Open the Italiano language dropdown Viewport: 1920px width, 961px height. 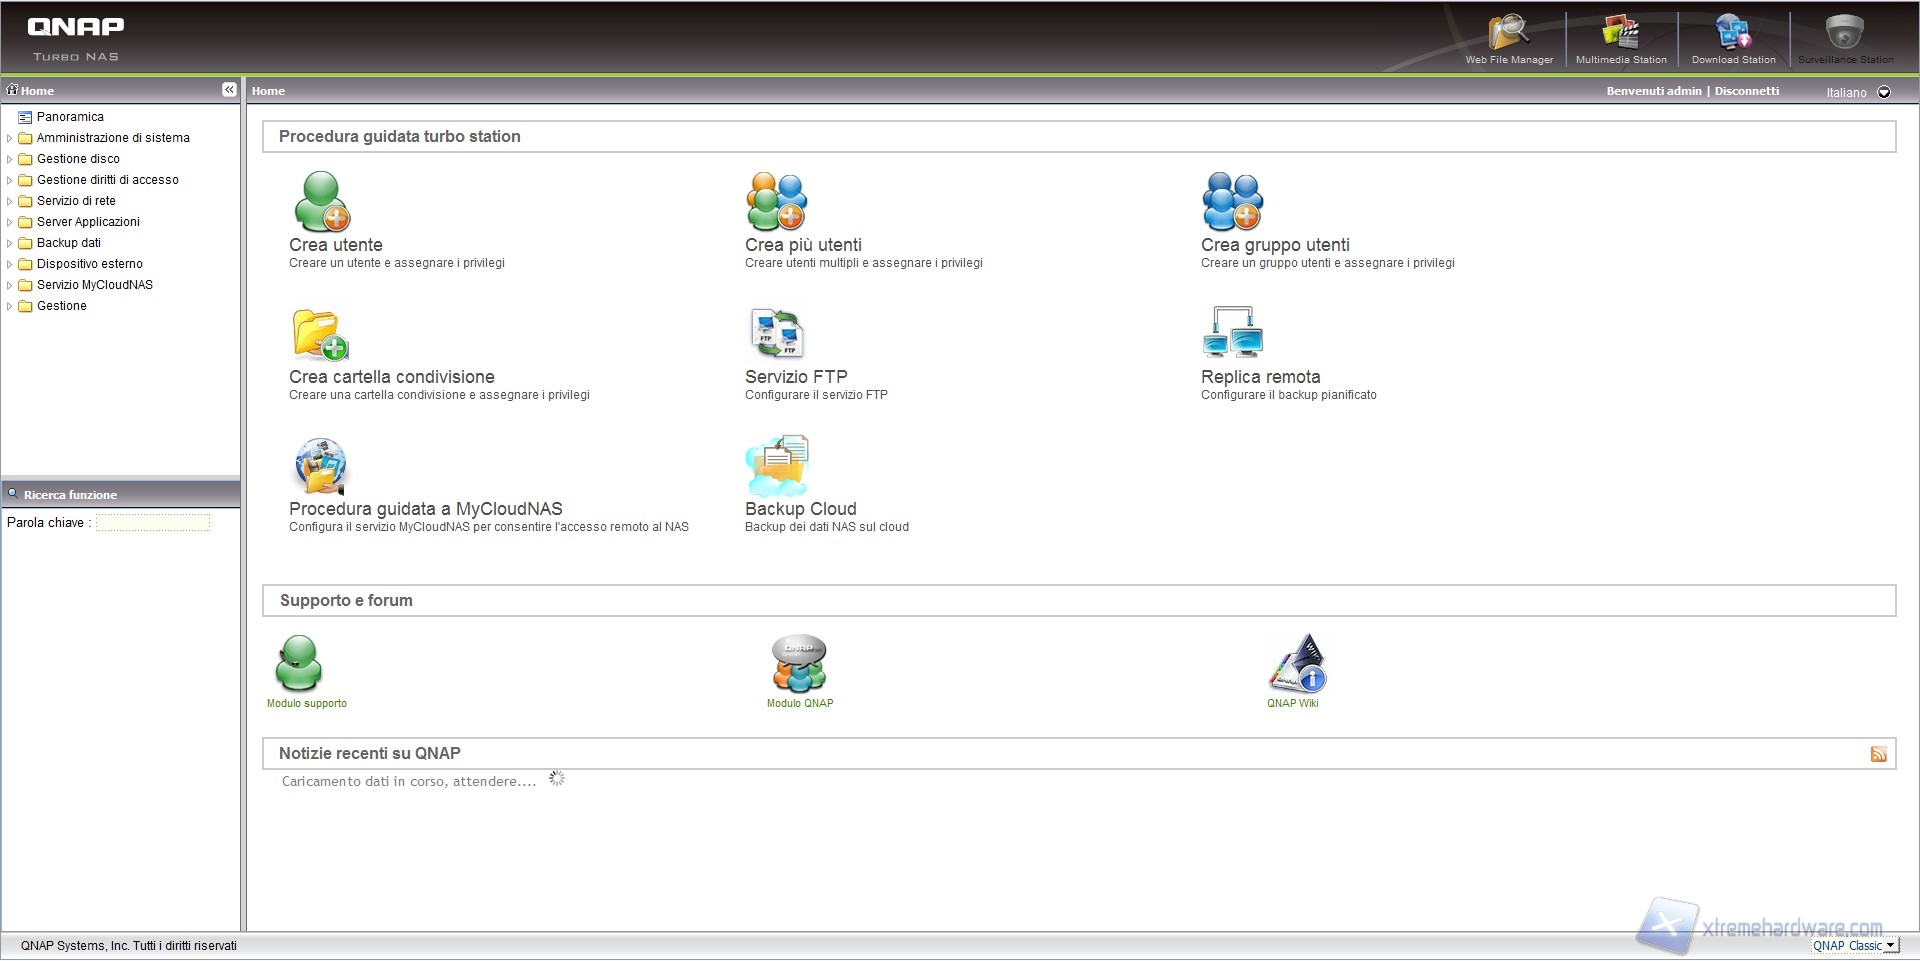1884,92
